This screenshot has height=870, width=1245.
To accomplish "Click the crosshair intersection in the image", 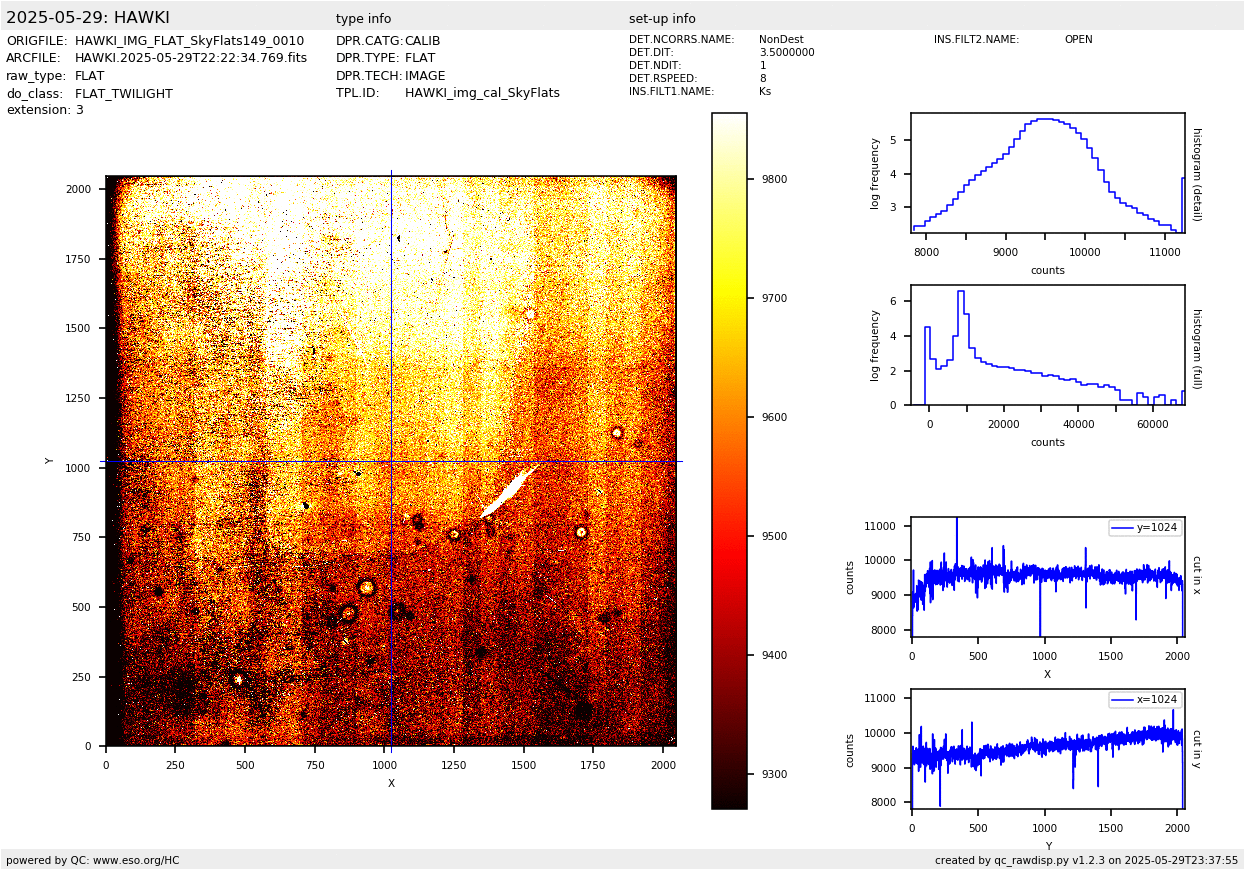I will 391,461.
